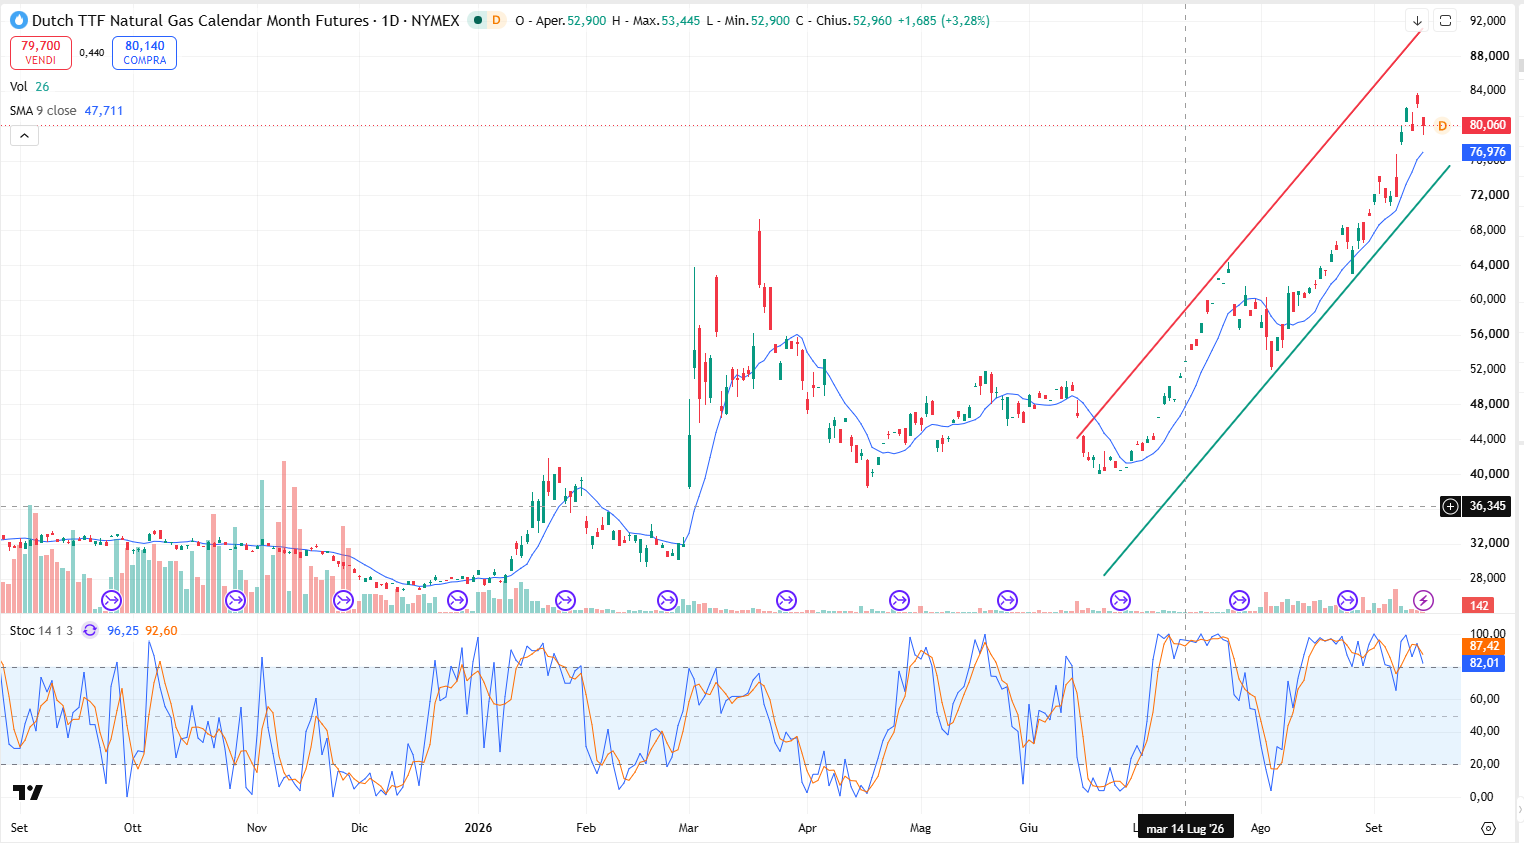Click the down arrow button above the price scale
1524x843 pixels.
[1417, 20]
